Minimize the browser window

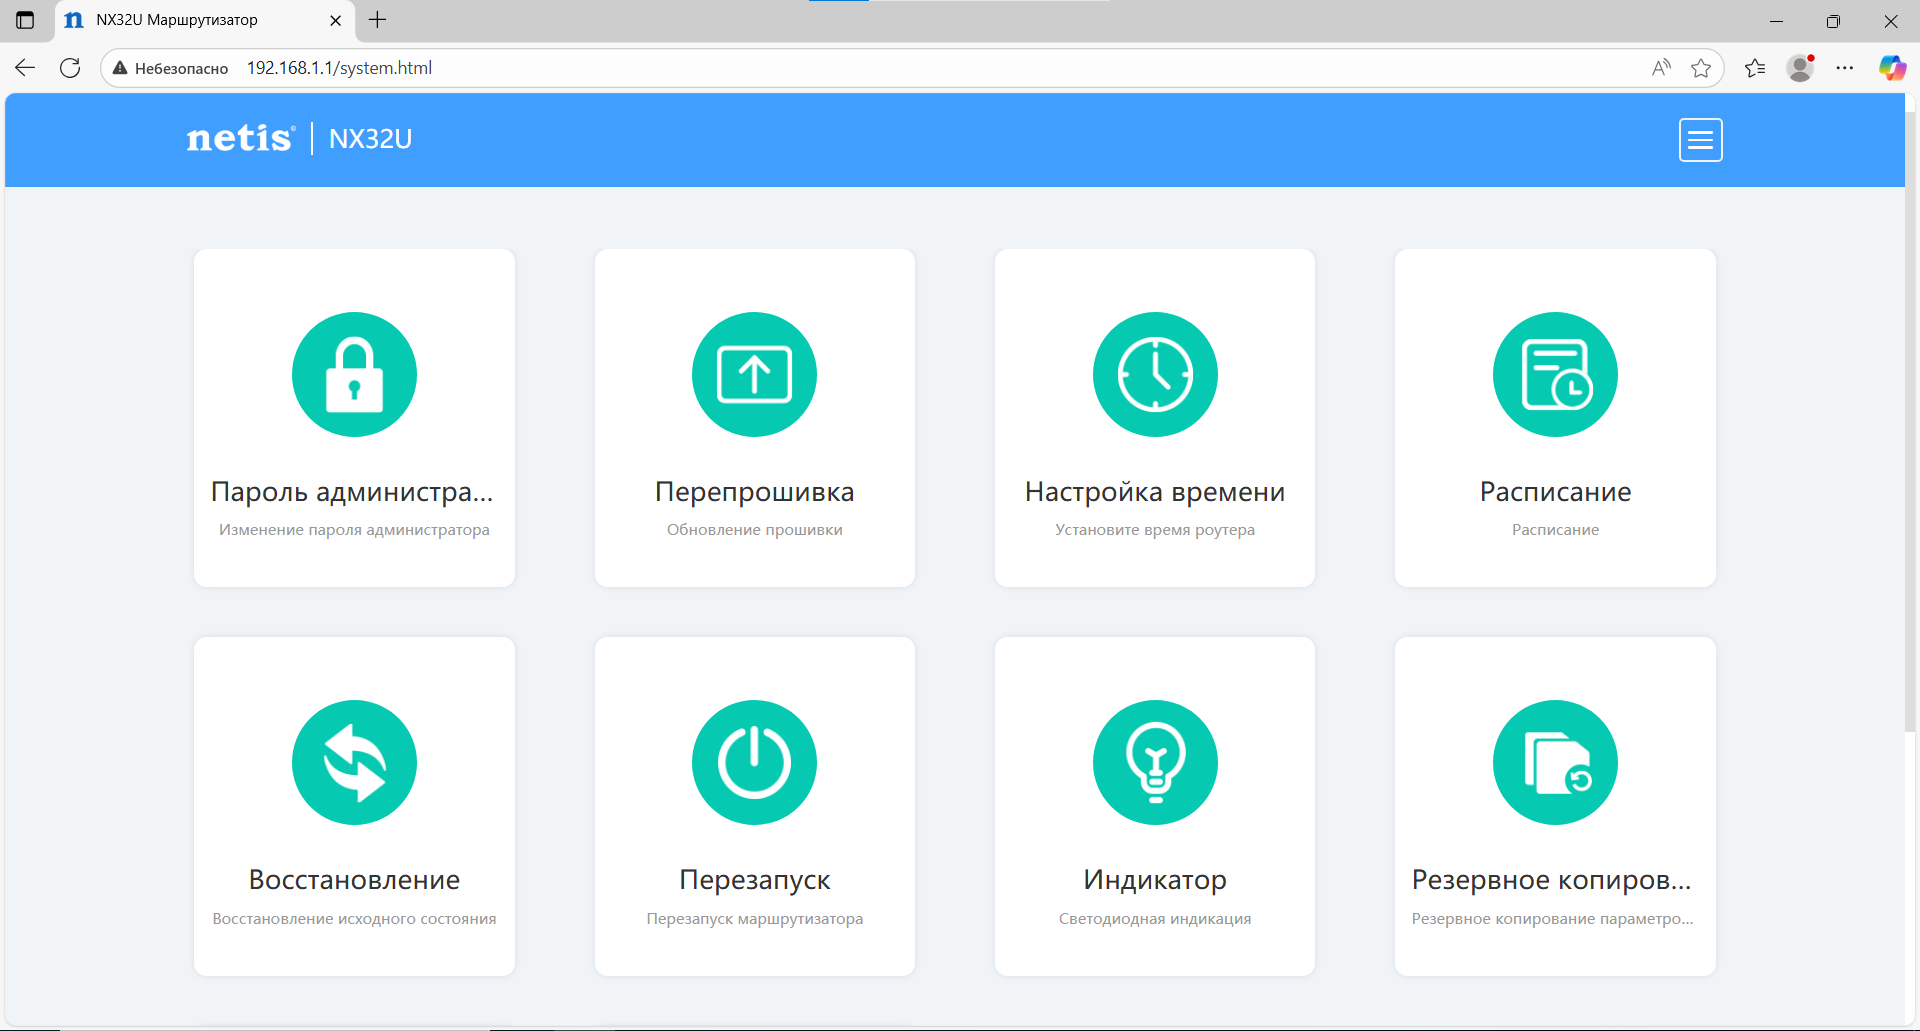pos(1776,20)
